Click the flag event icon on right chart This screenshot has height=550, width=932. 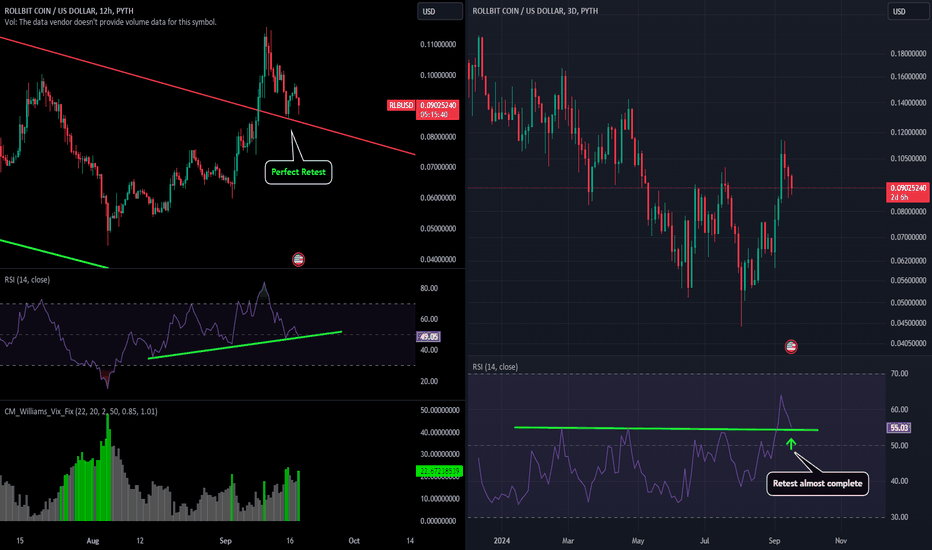tap(791, 347)
